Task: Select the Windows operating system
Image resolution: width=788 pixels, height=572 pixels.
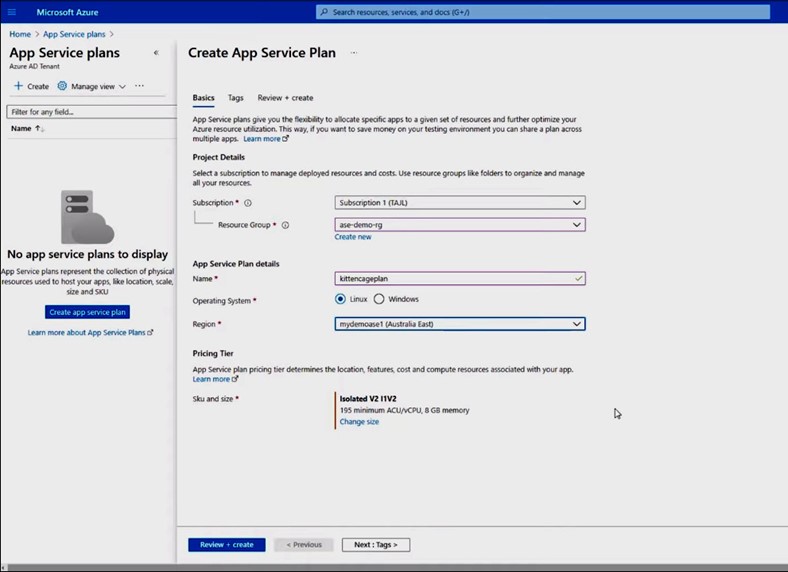Action: pyautogui.click(x=379, y=299)
